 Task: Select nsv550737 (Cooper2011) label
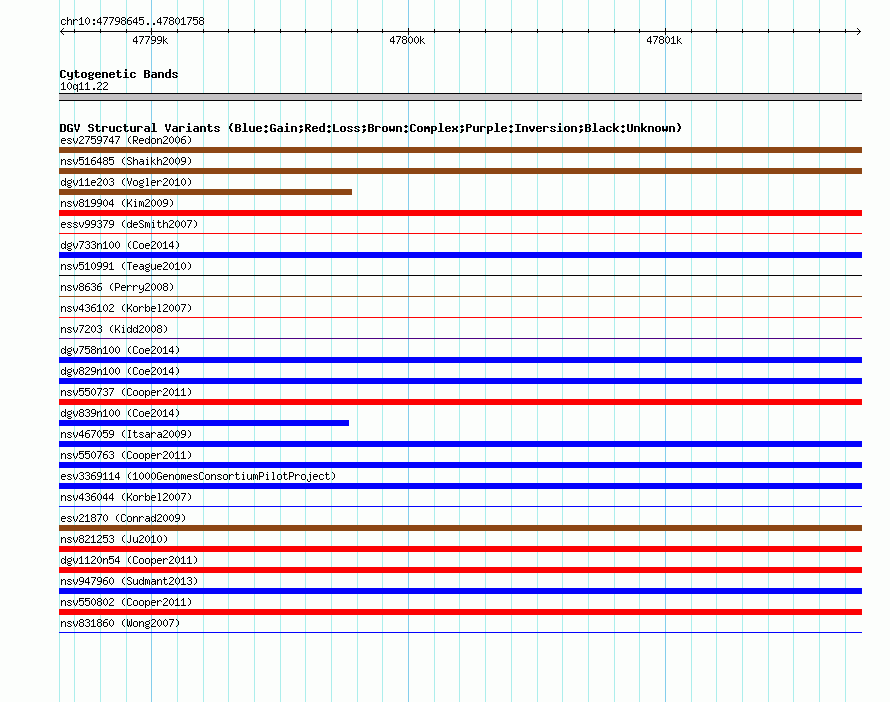click(126, 392)
